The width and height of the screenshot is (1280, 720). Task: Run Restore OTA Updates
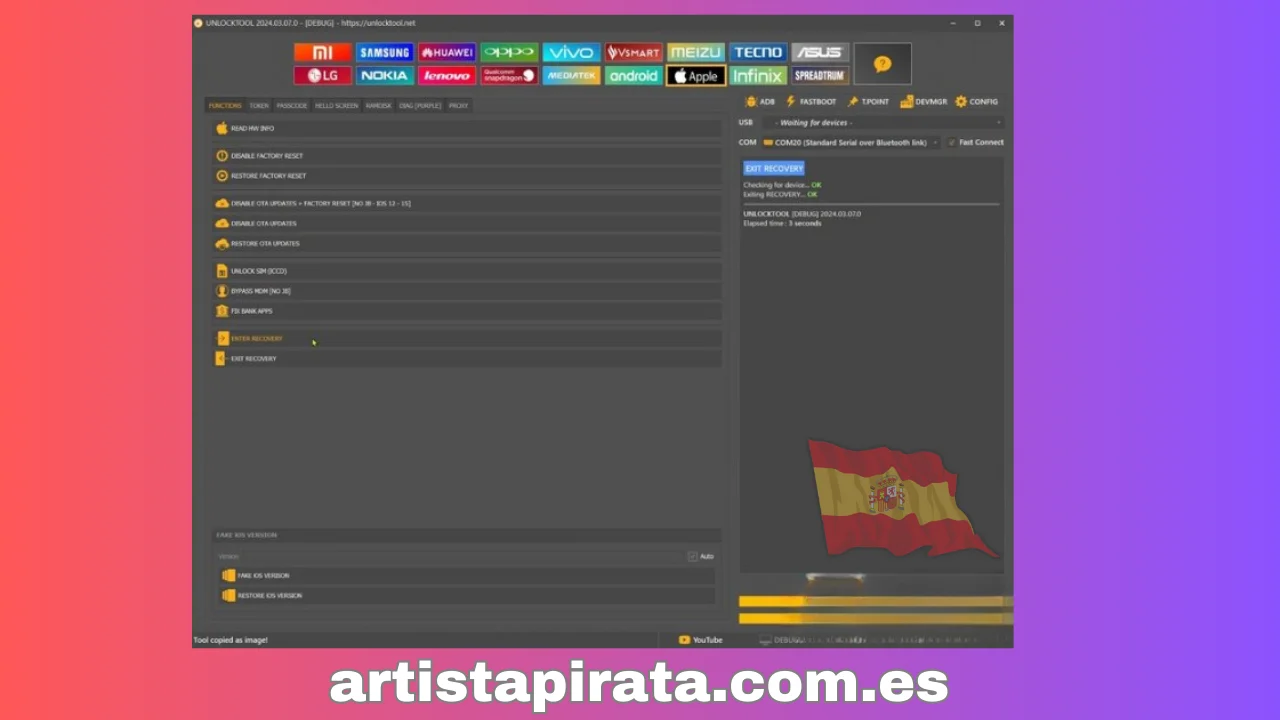tap(467, 243)
